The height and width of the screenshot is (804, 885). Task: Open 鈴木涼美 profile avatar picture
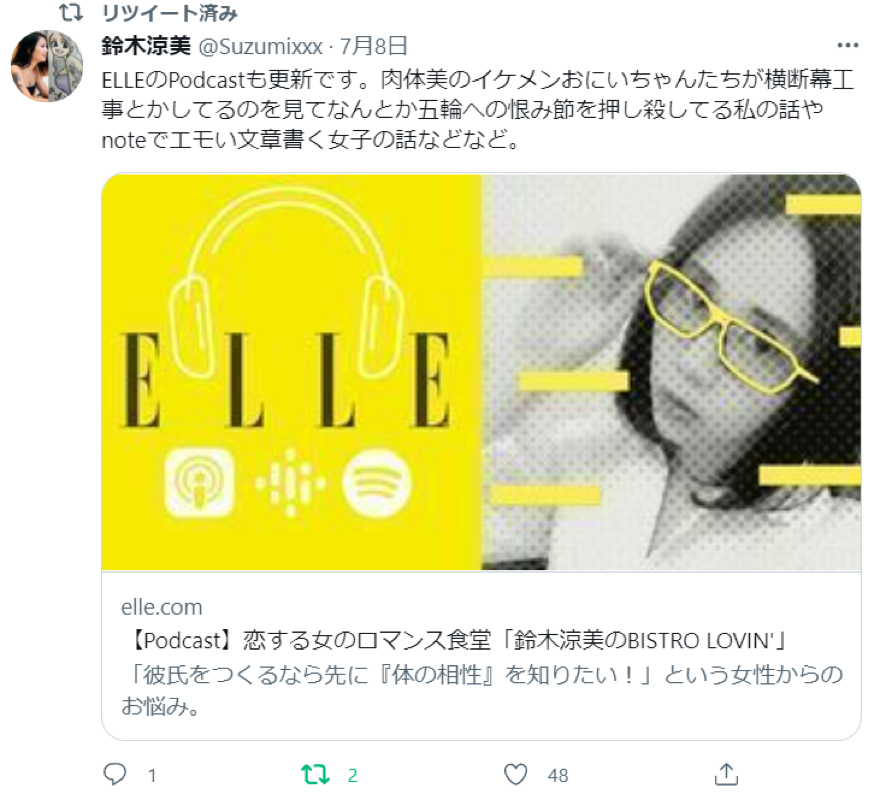point(47,66)
